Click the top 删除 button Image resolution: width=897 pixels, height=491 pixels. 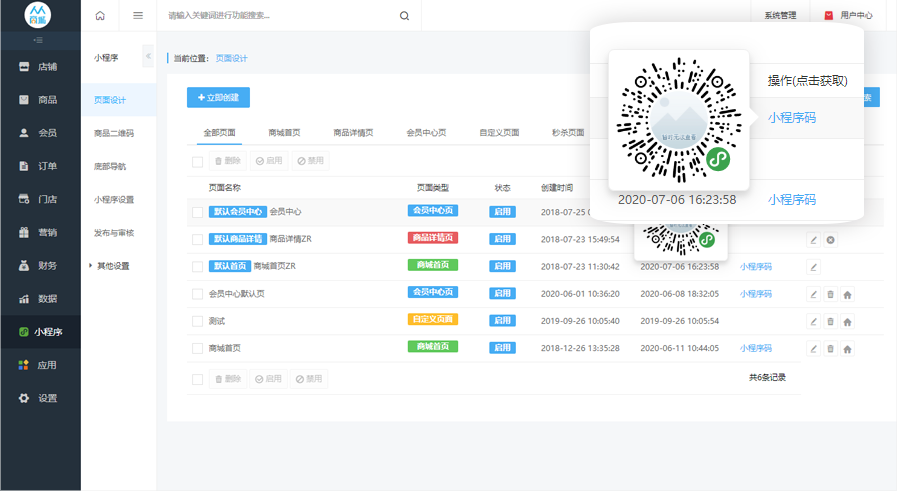(228, 161)
